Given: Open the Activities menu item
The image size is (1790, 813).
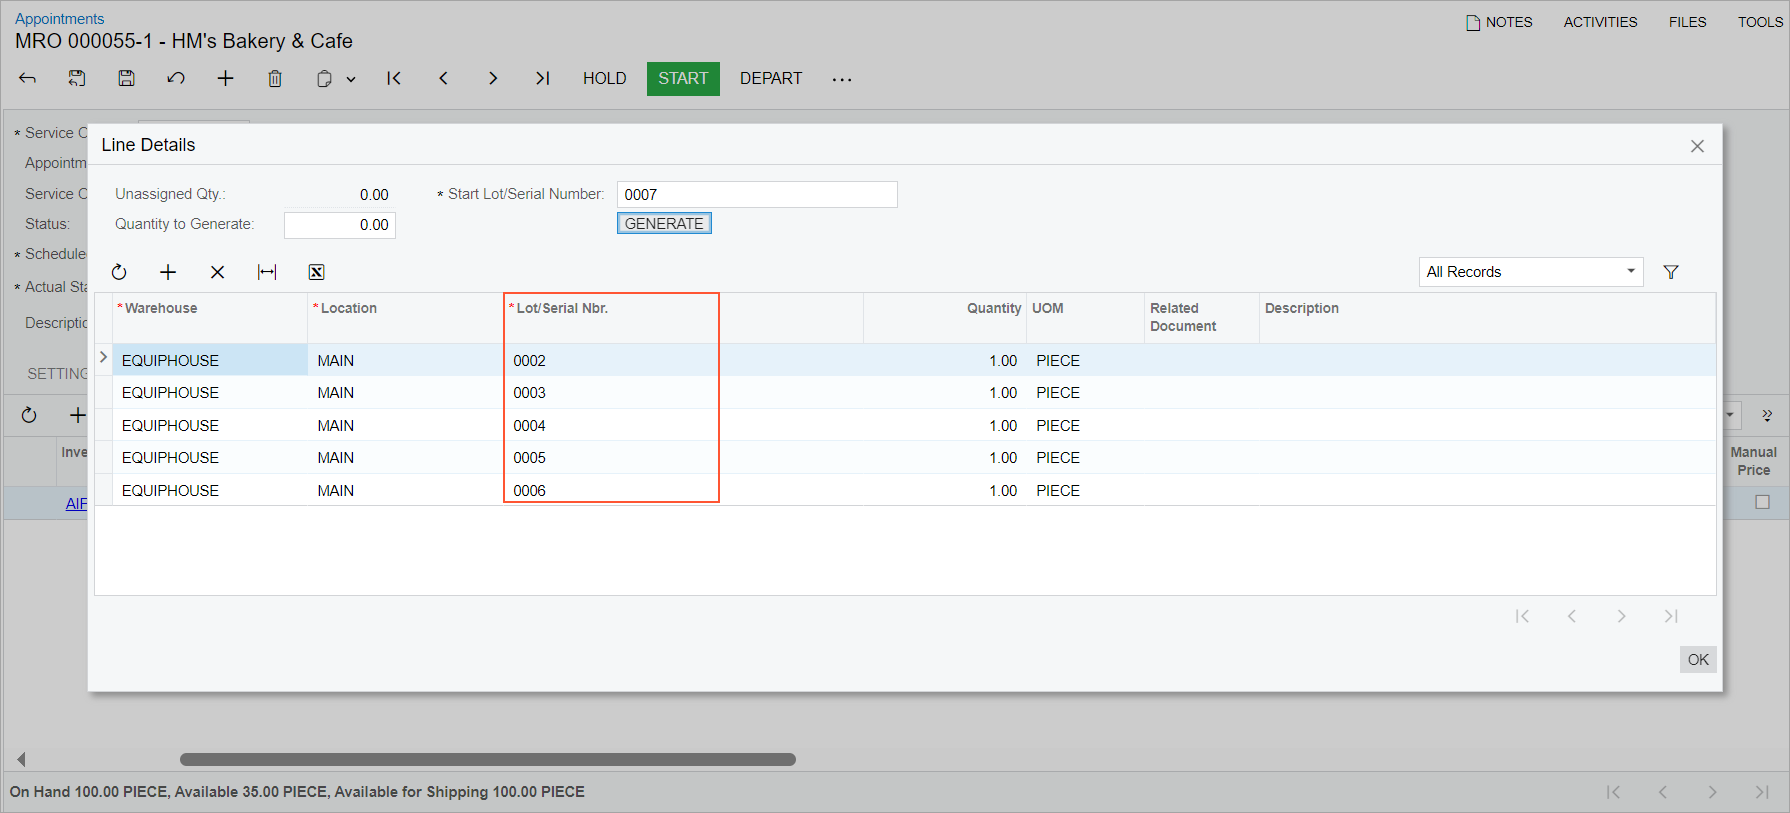Looking at the screenshot, I should pos(1600,22).
